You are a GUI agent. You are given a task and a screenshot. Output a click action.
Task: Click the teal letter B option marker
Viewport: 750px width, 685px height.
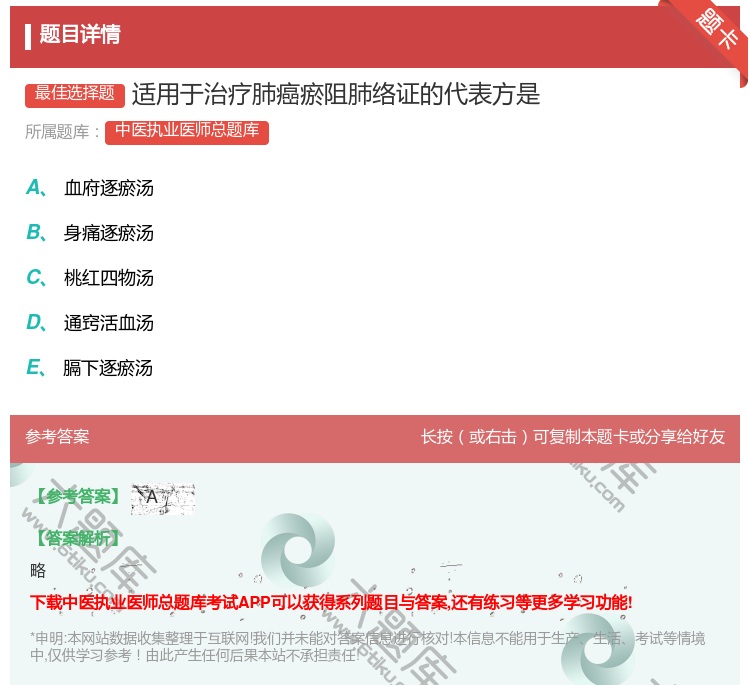tap(34, 233)
